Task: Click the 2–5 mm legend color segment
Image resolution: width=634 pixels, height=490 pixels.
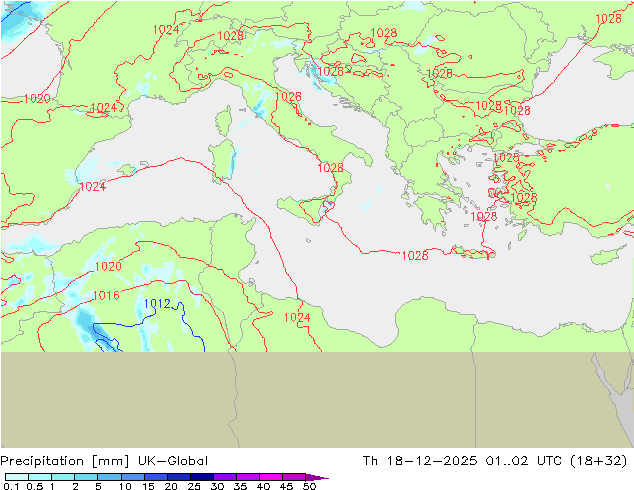Action: 86,477
